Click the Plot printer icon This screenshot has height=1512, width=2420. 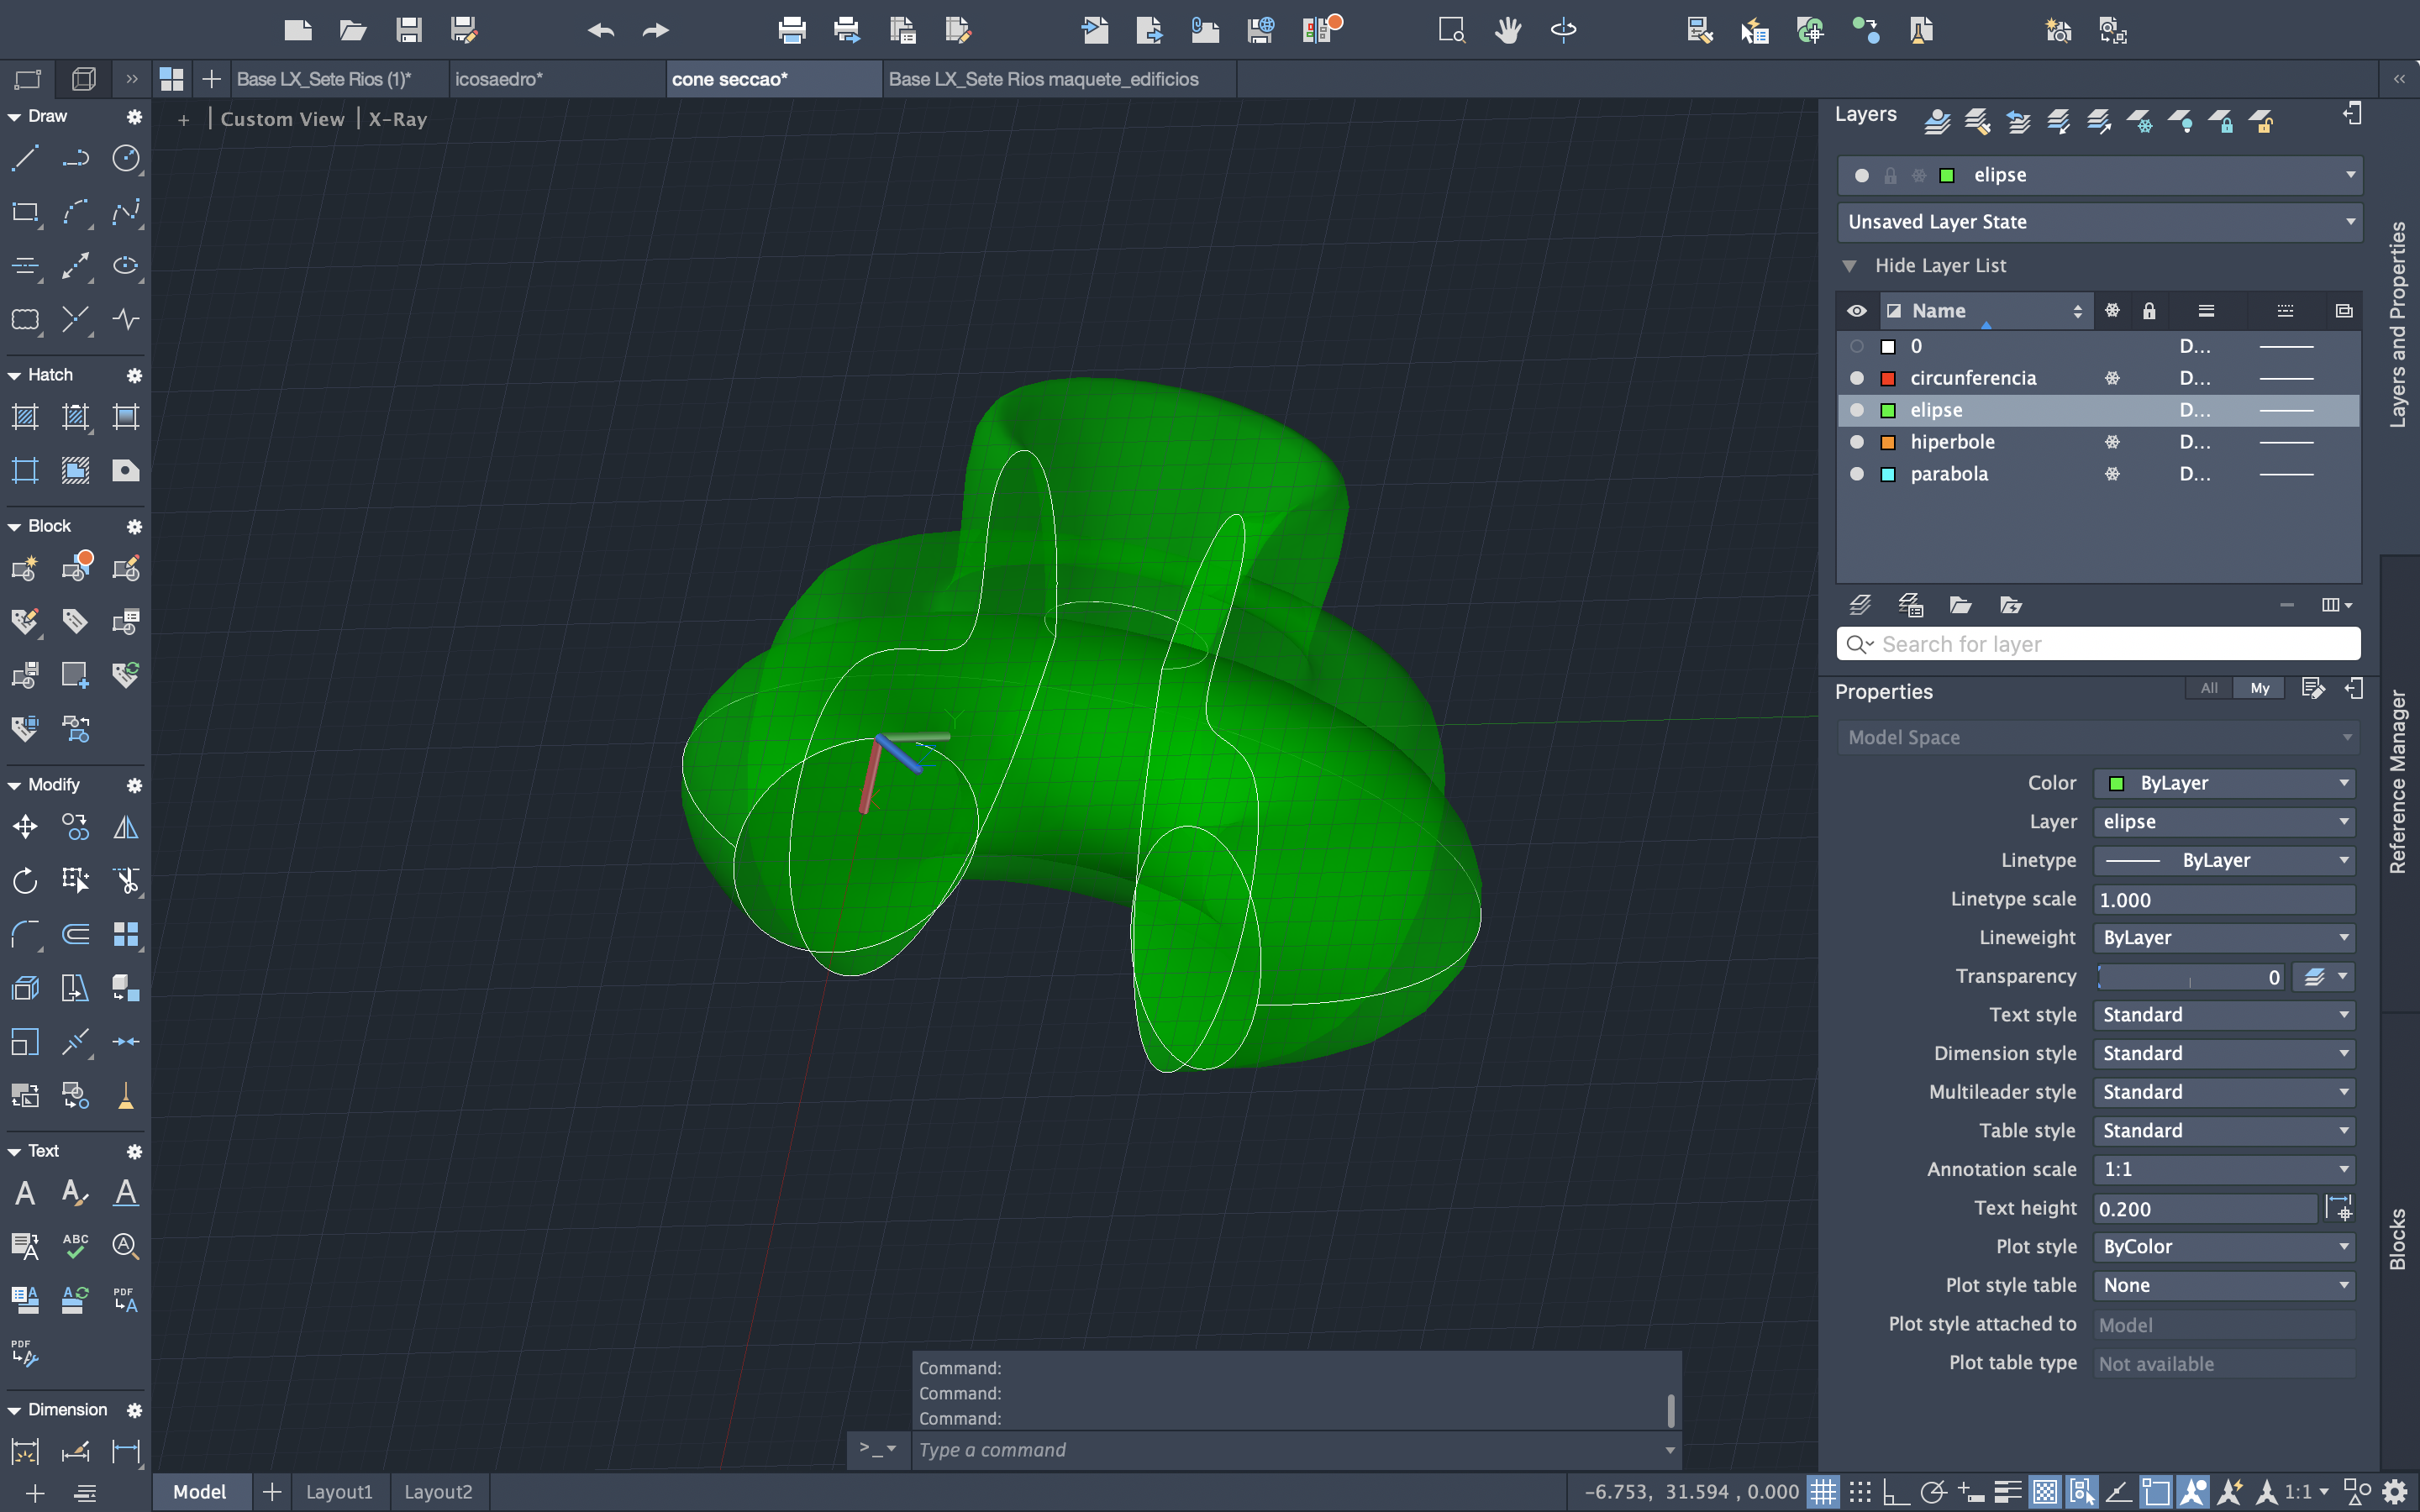pos(792,30)
